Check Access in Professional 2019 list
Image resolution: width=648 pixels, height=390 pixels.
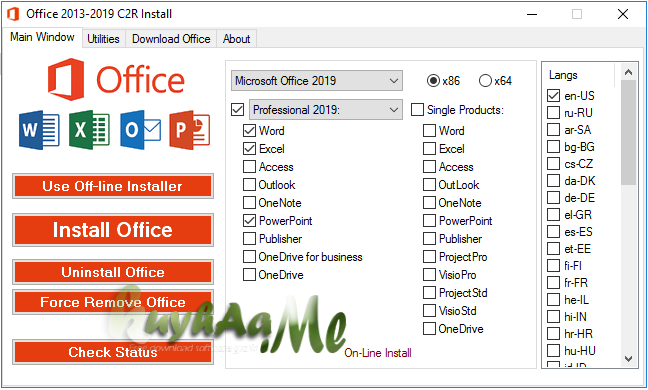coord(249,166)
